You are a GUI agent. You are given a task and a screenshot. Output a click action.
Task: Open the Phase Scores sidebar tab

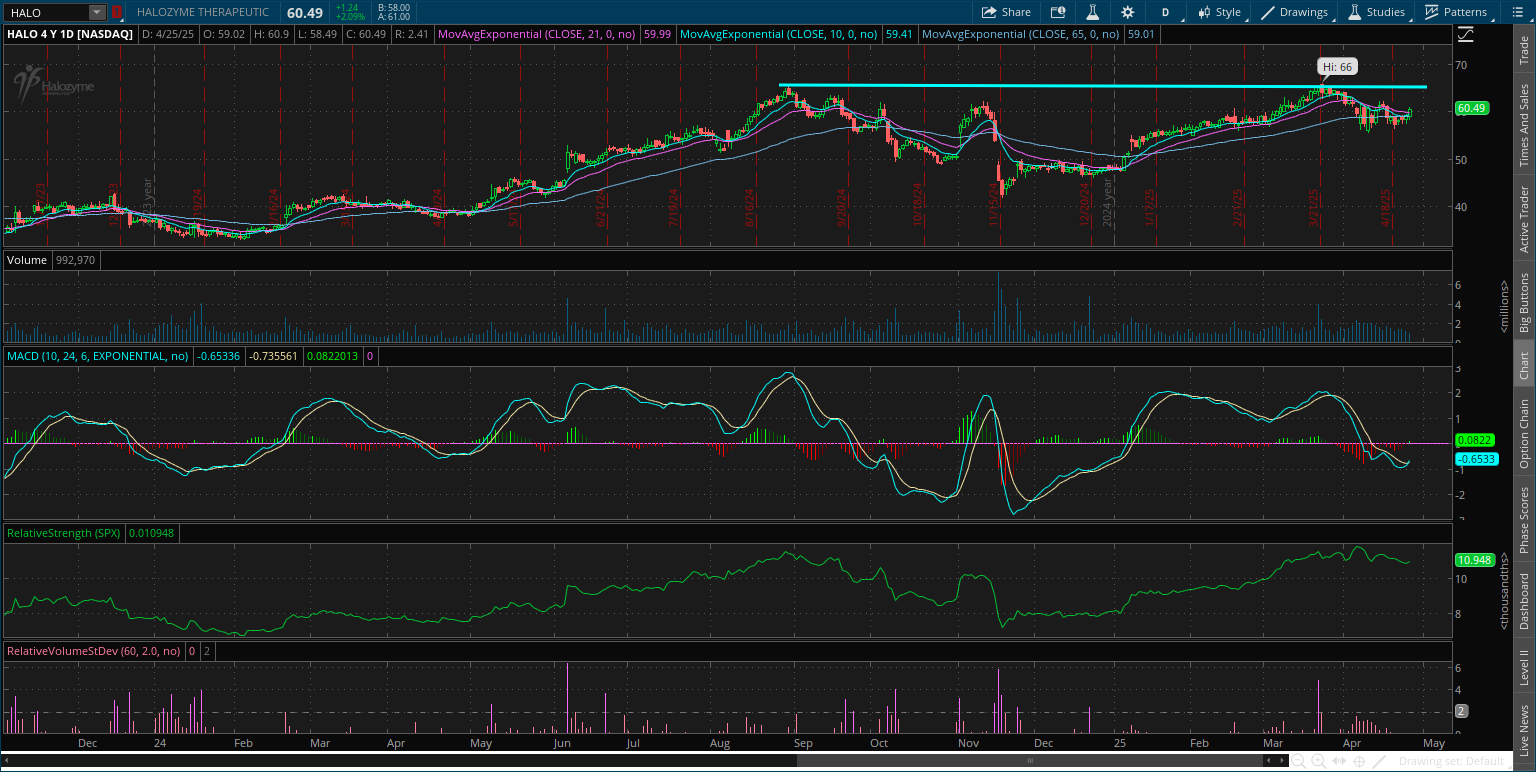pos(1524,520)
